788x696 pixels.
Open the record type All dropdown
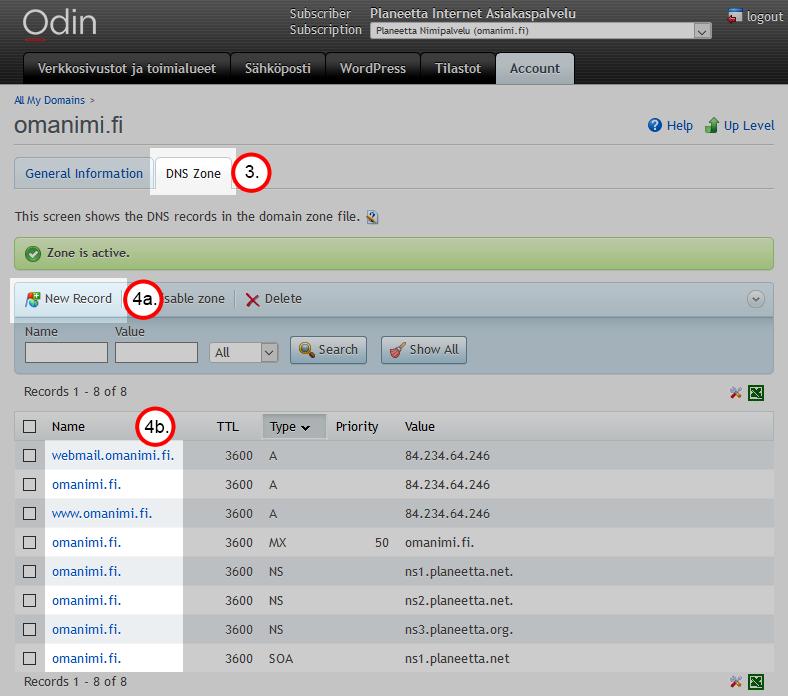244,352
